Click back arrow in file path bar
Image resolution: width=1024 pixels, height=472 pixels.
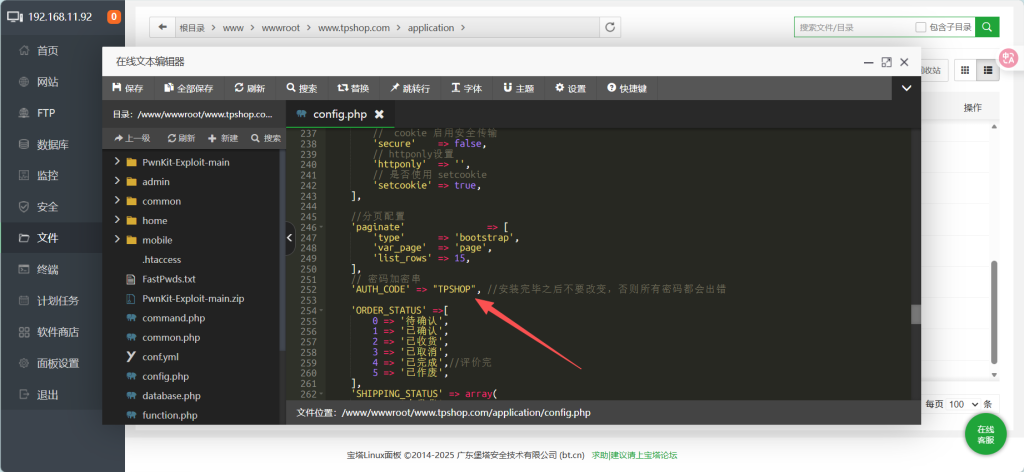pyautogui.click(x=162, y=27)
